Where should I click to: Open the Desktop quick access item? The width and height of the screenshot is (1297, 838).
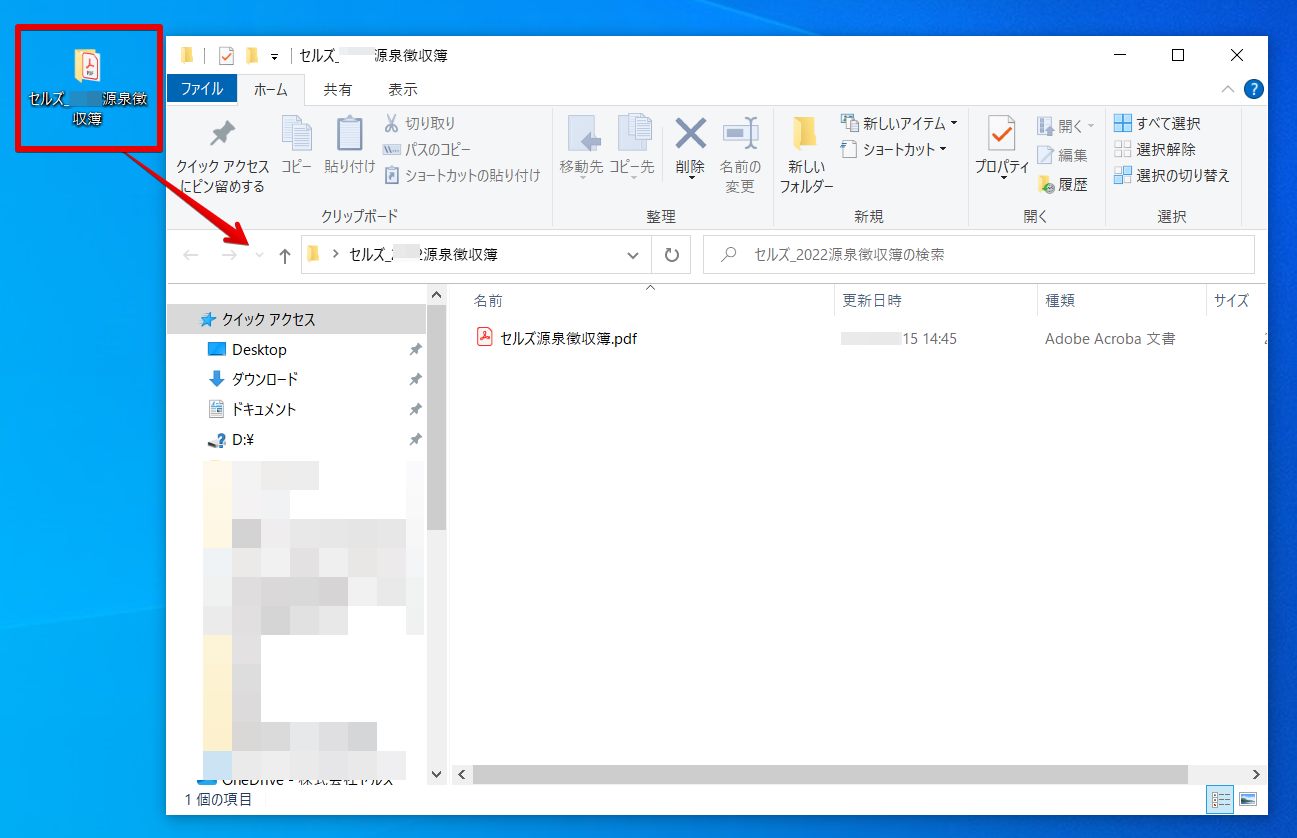click(x=259, y=350)
